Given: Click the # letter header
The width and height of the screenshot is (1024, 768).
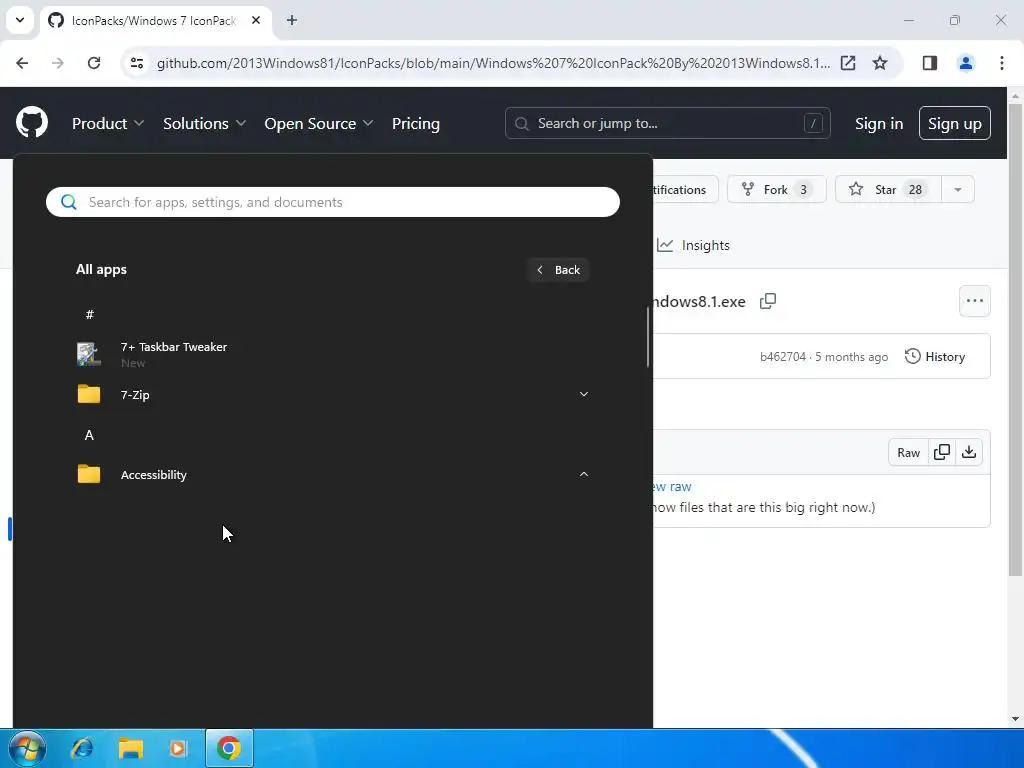Looking at the screenshot, I should (x=89, y=315).
